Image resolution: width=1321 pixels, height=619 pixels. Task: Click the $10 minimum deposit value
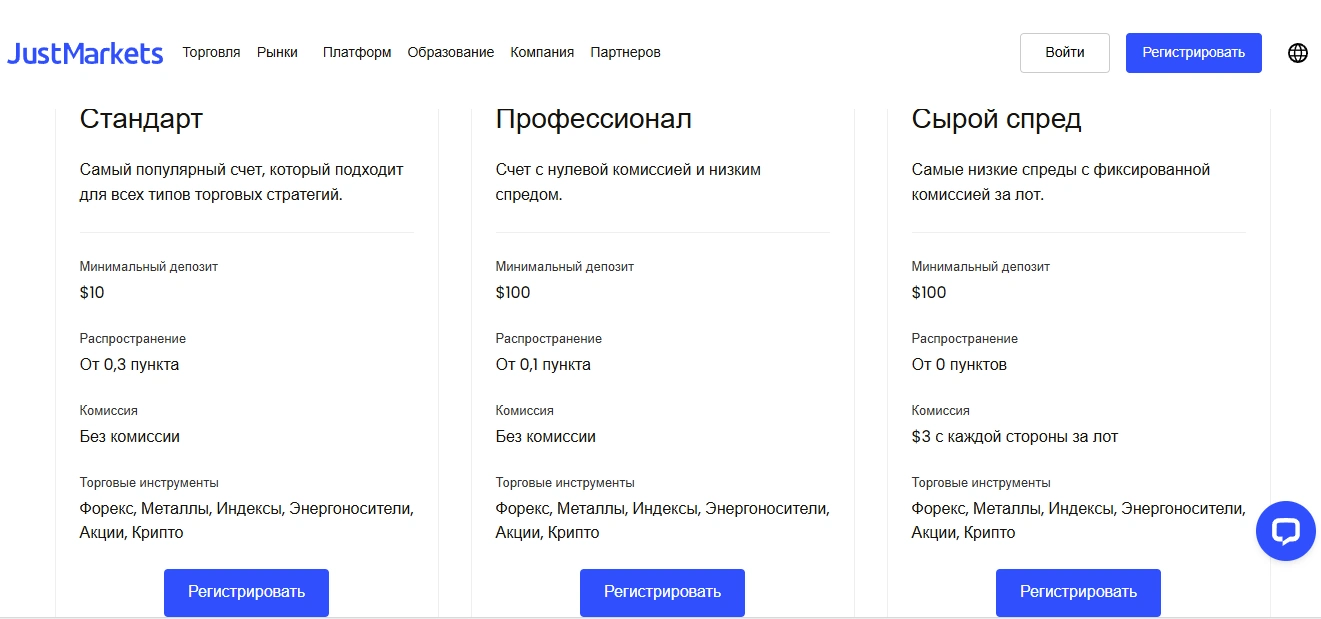[x=92, y=292]
